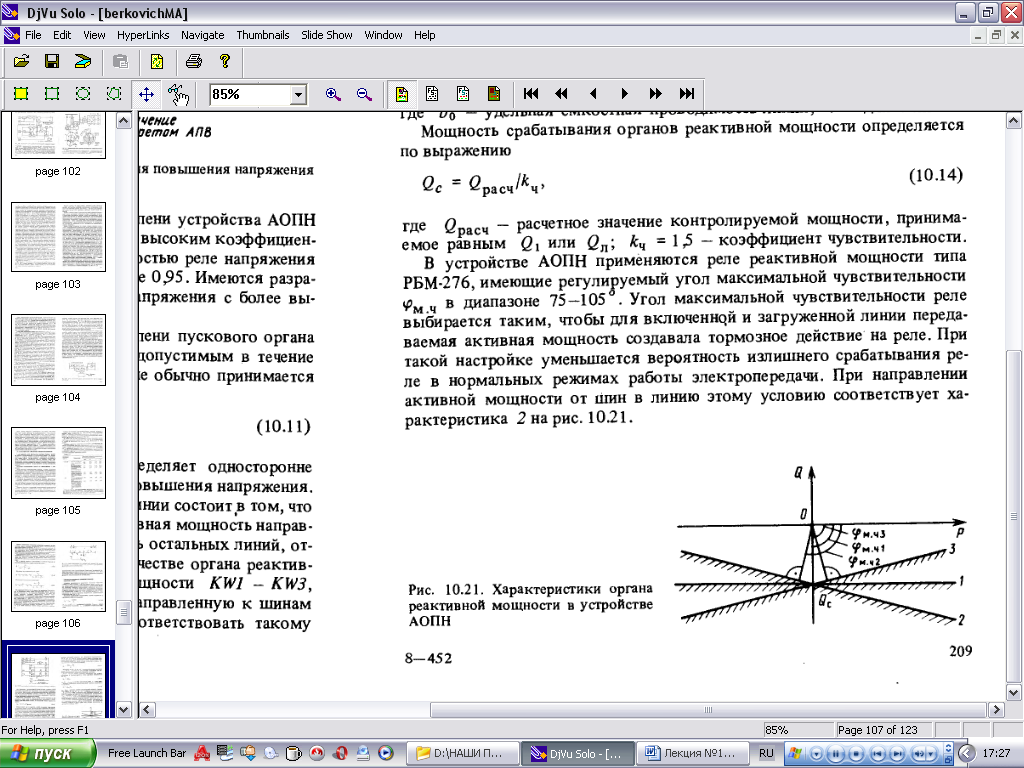
Task: Click the Zoom Out magnifier icon
Action: click(364, 94)
